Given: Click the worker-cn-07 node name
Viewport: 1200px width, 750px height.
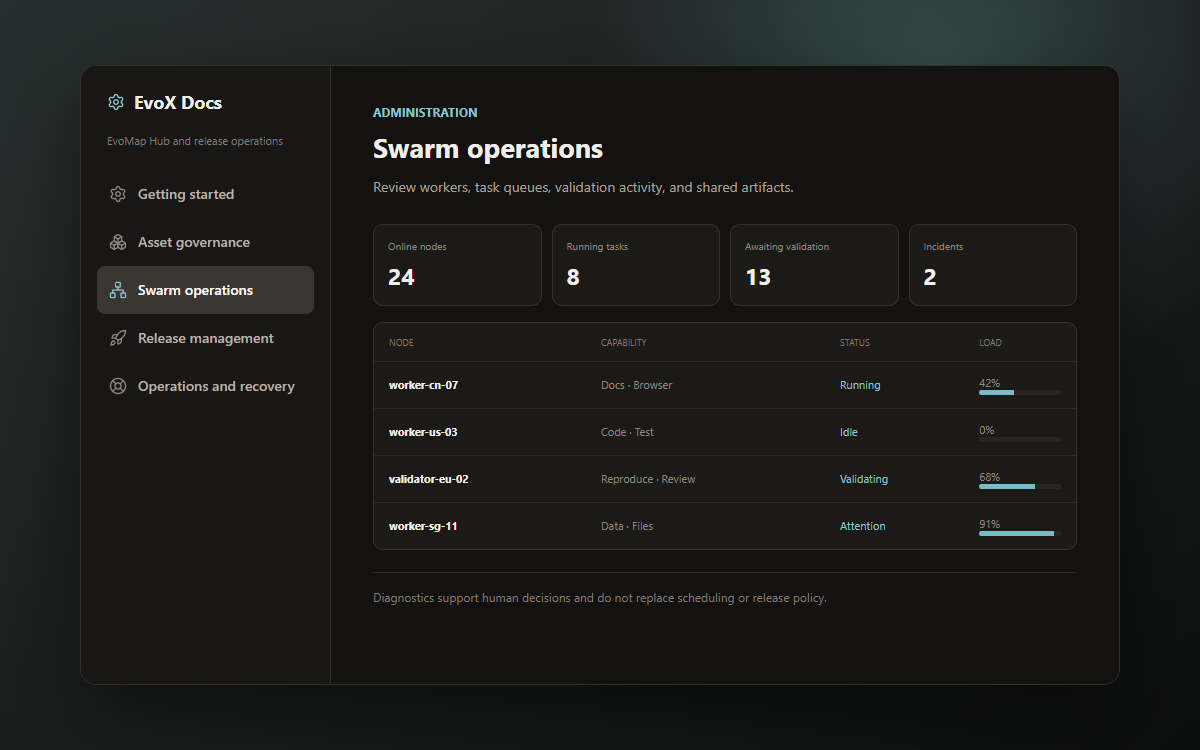Looking at the screenshot, I should coord(423,385).
